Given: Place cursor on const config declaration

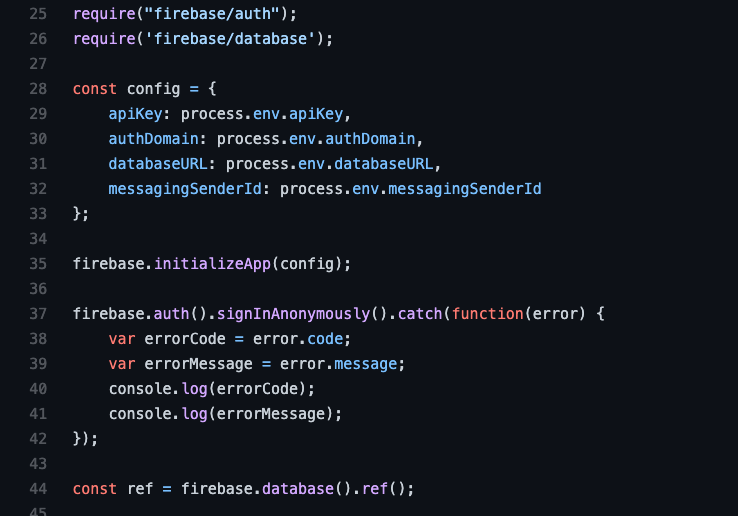Looking at the screenshot, I should pos(144,89).
